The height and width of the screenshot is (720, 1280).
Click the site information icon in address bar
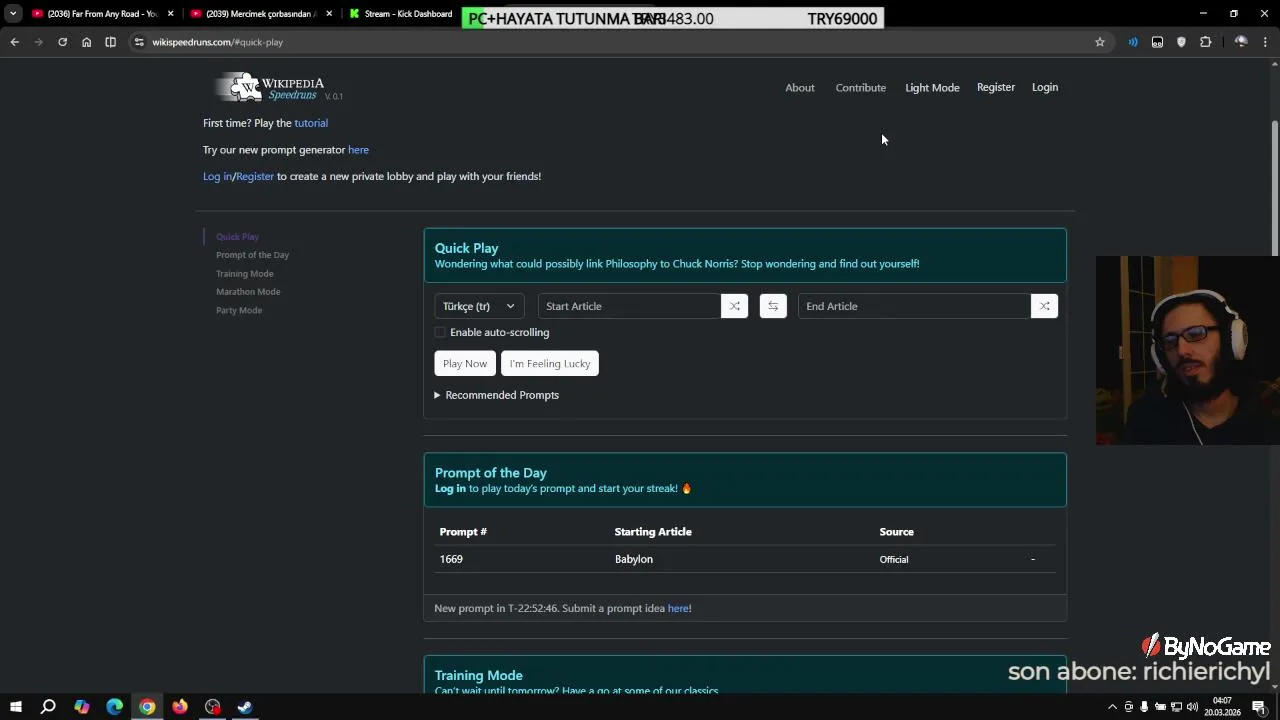coord(139,42)
